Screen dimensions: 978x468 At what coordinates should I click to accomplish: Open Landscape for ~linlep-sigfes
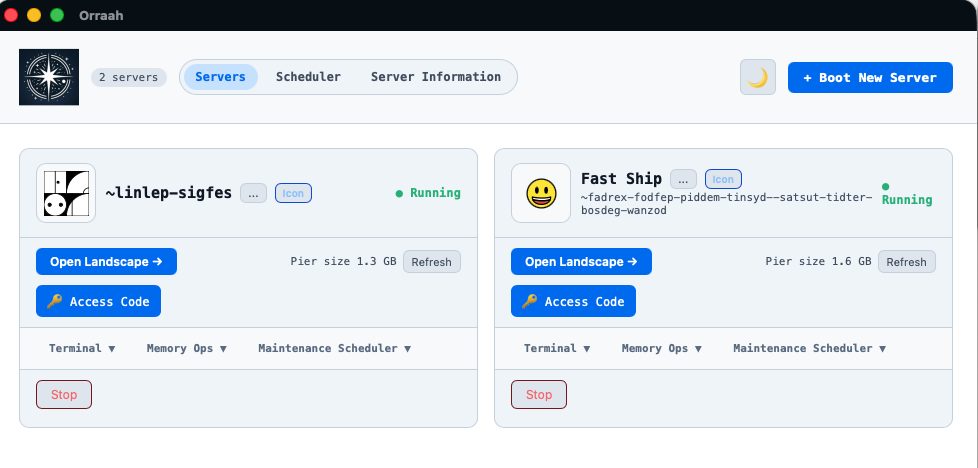point(107,261)
